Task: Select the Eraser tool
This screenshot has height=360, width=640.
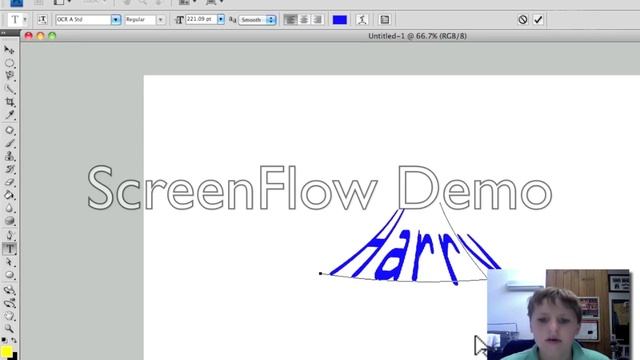Action: click(9, 182)
